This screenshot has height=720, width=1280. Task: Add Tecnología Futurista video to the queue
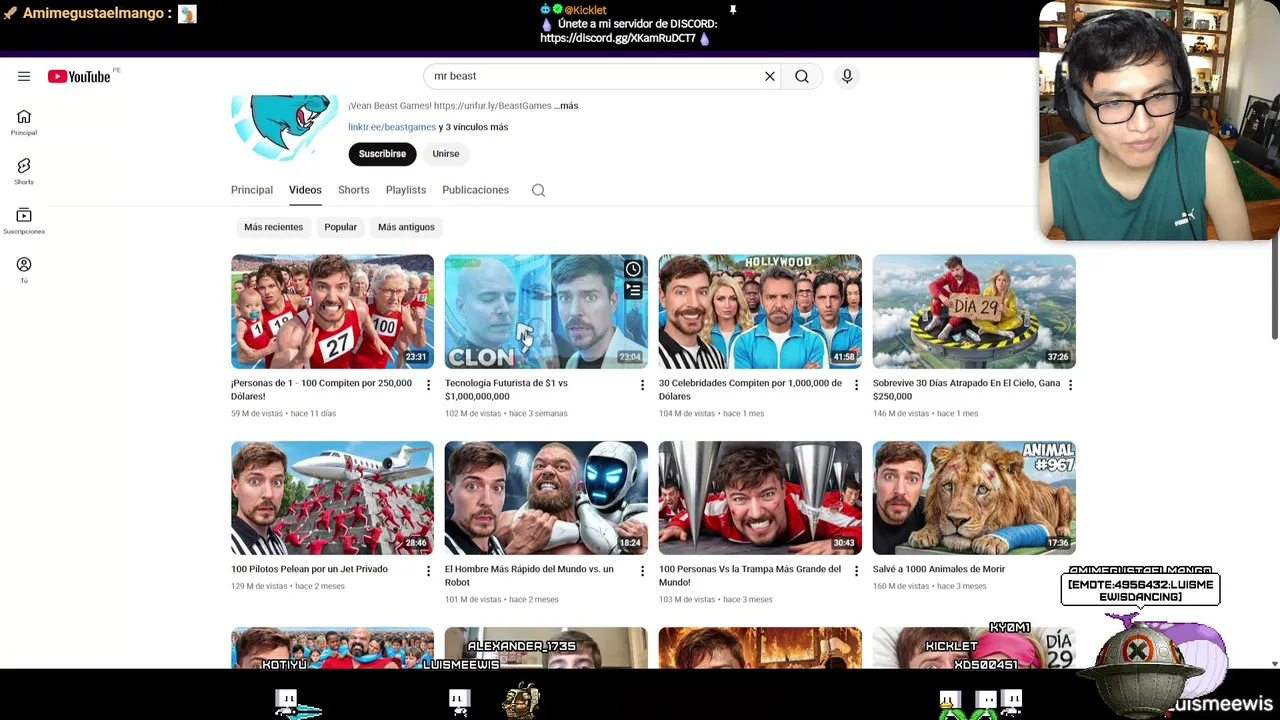633,290
